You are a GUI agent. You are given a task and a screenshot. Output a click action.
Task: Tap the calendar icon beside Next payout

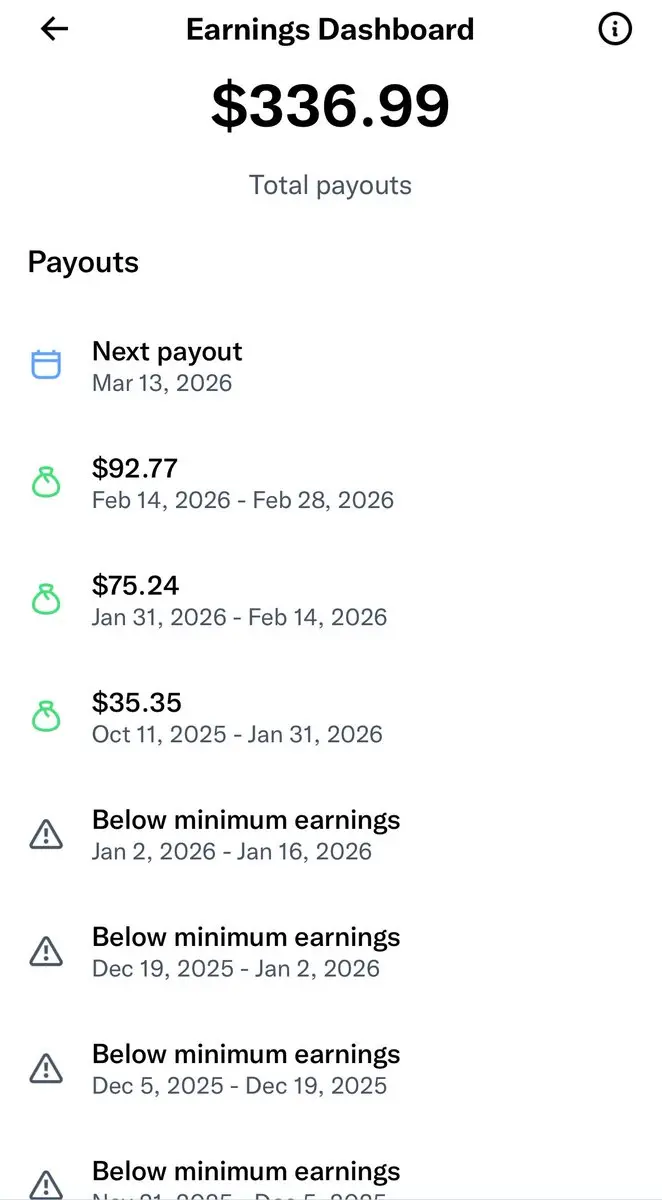click(46, 365)
